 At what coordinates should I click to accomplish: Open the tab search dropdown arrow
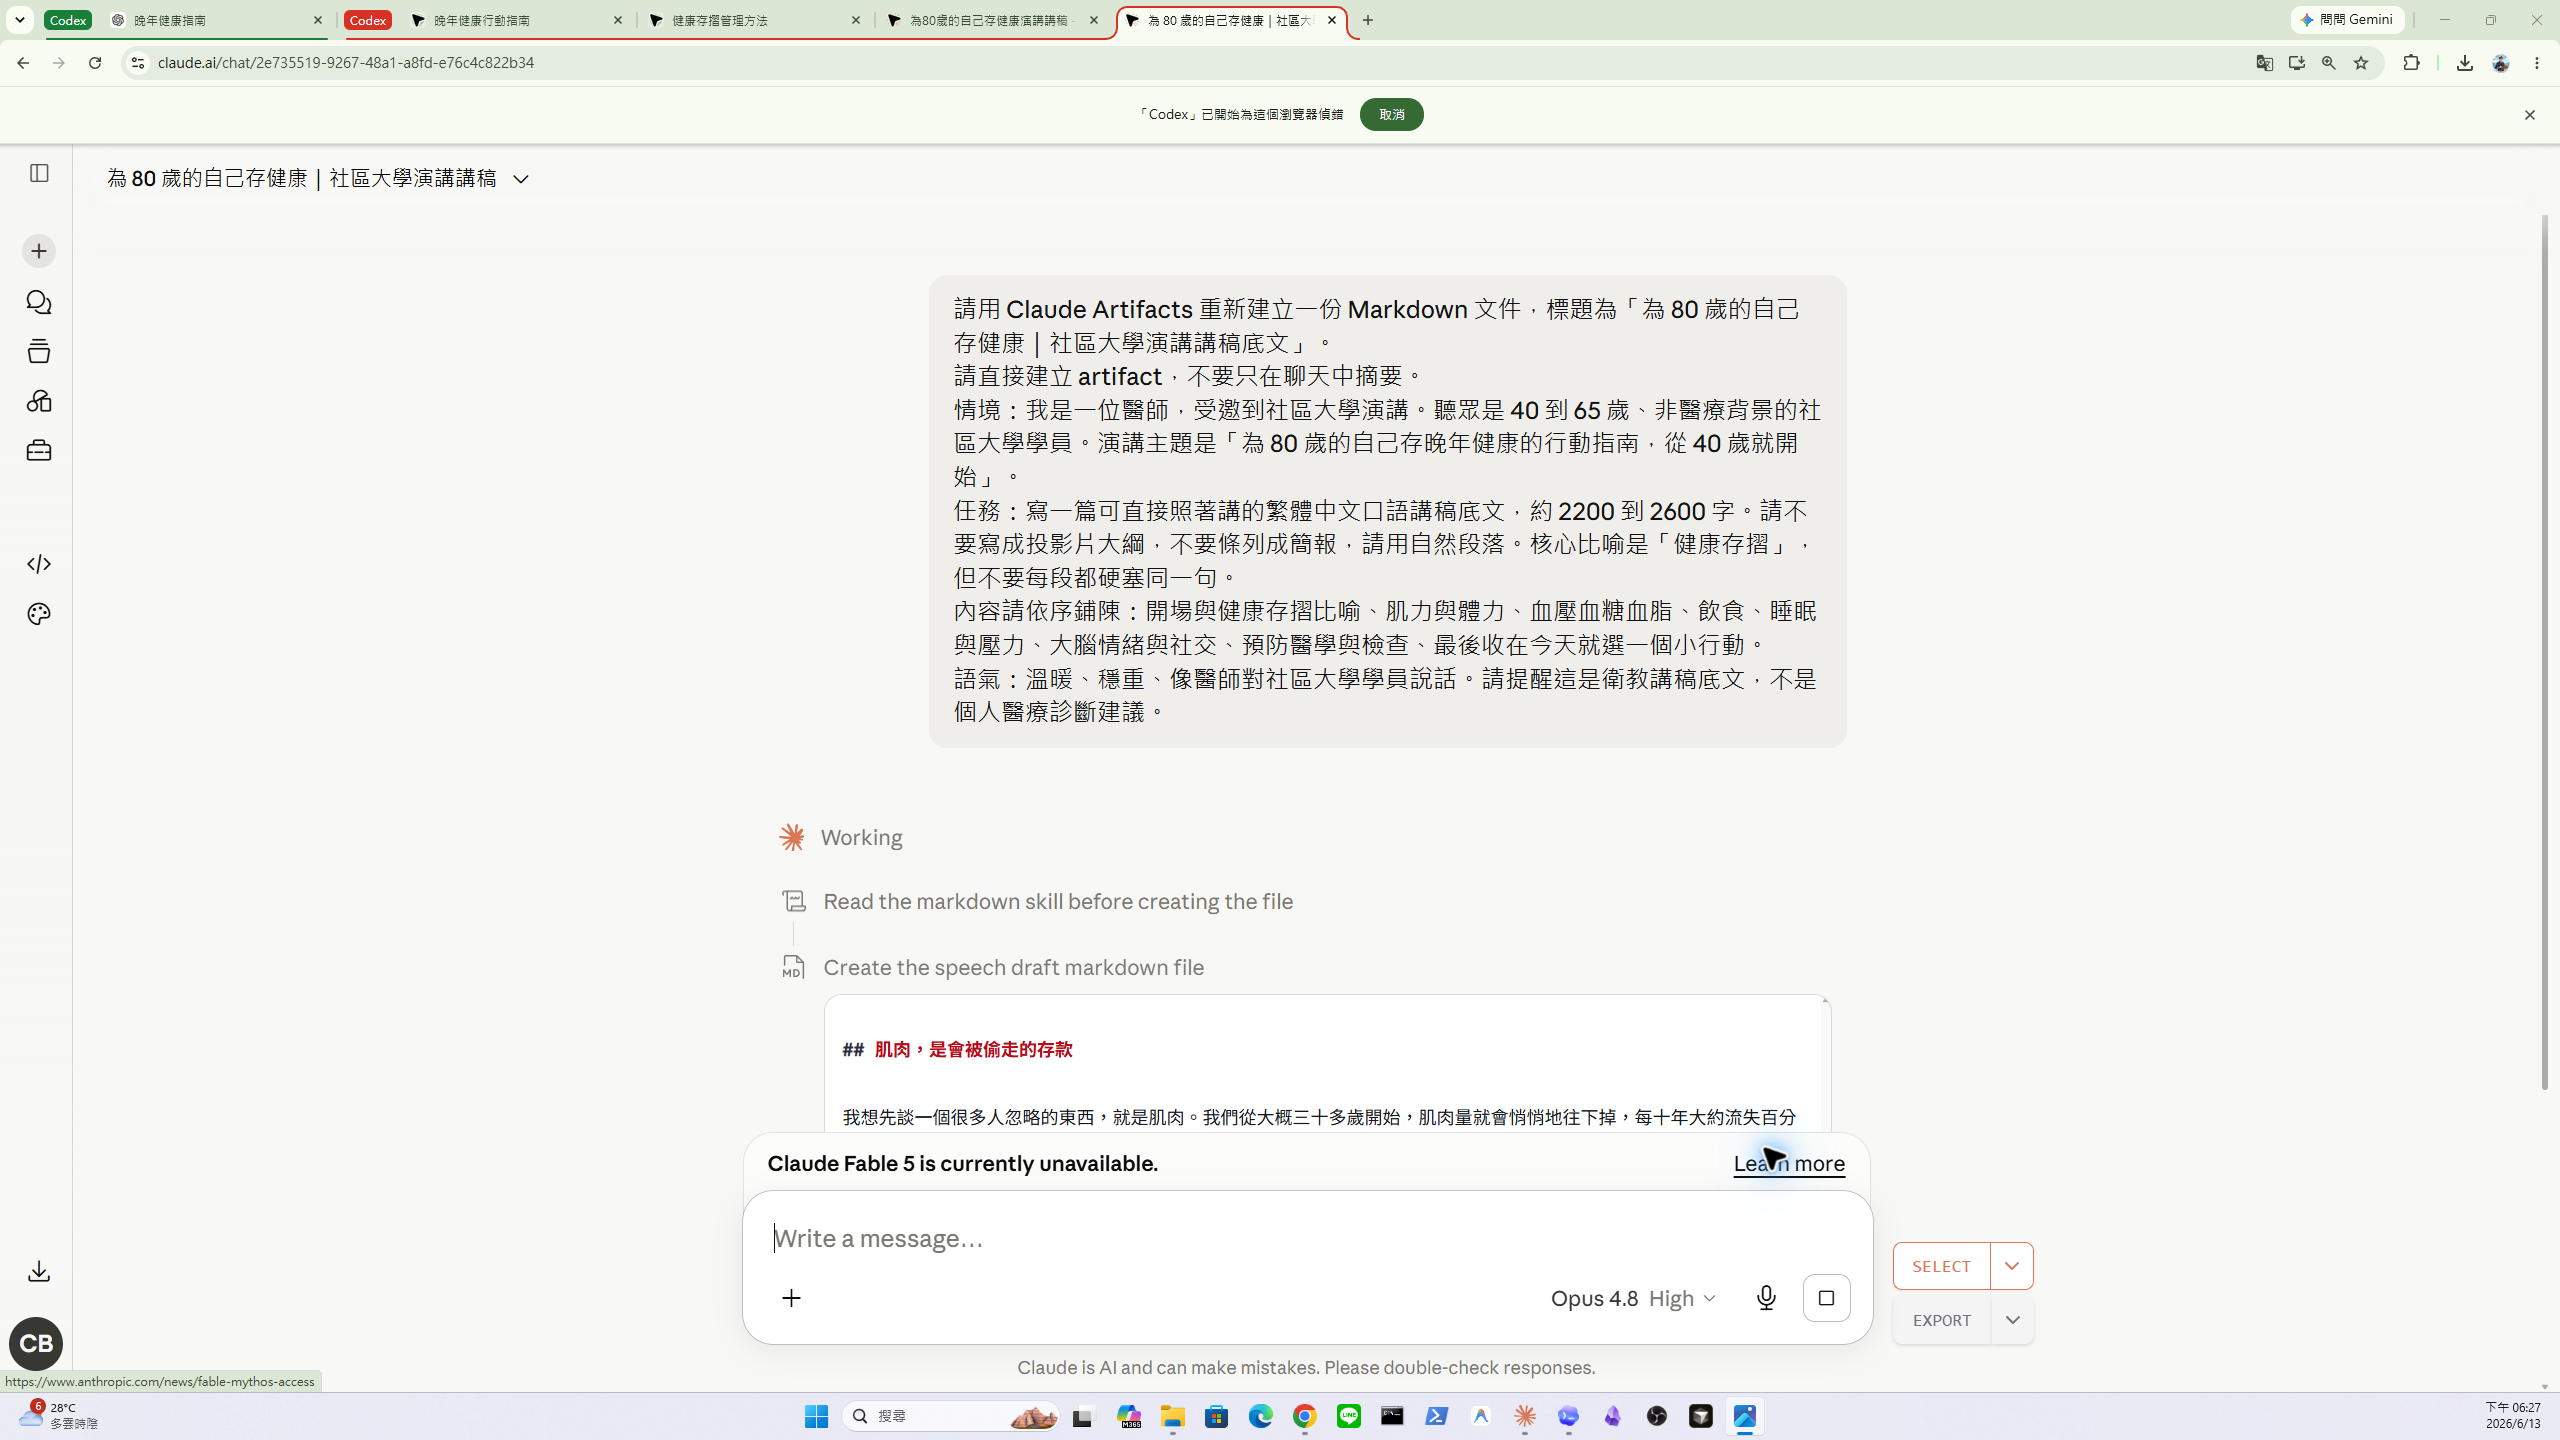pyautogui.click(x=19, y=20)
